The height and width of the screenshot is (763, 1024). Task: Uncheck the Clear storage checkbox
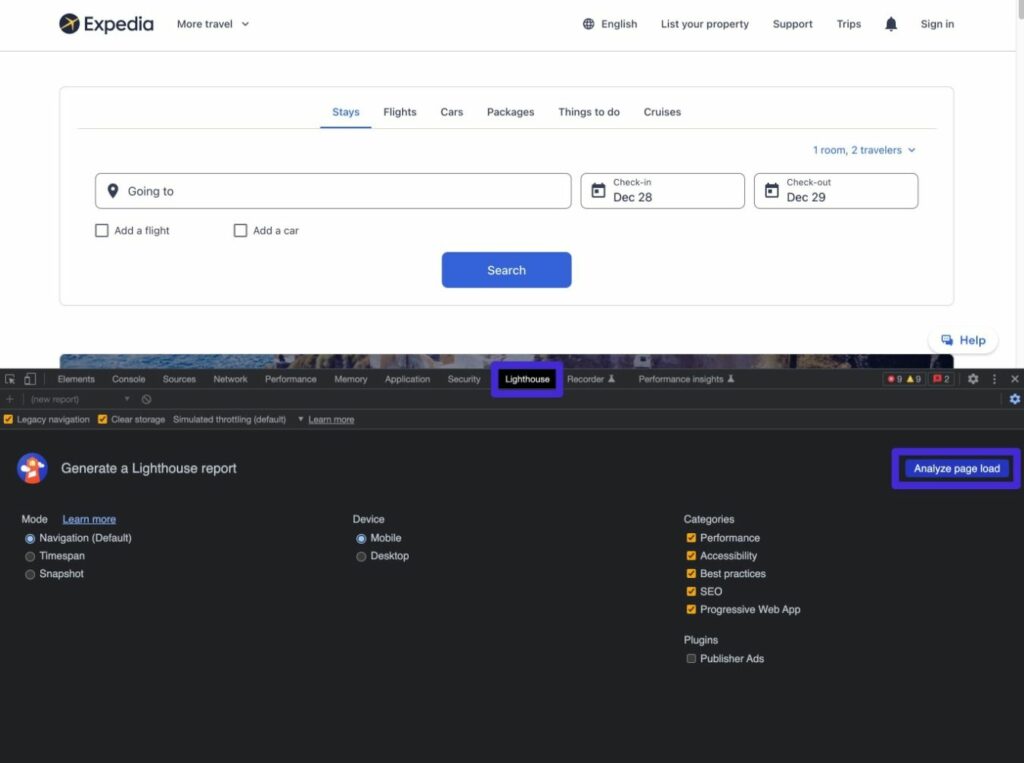point(103,419)
